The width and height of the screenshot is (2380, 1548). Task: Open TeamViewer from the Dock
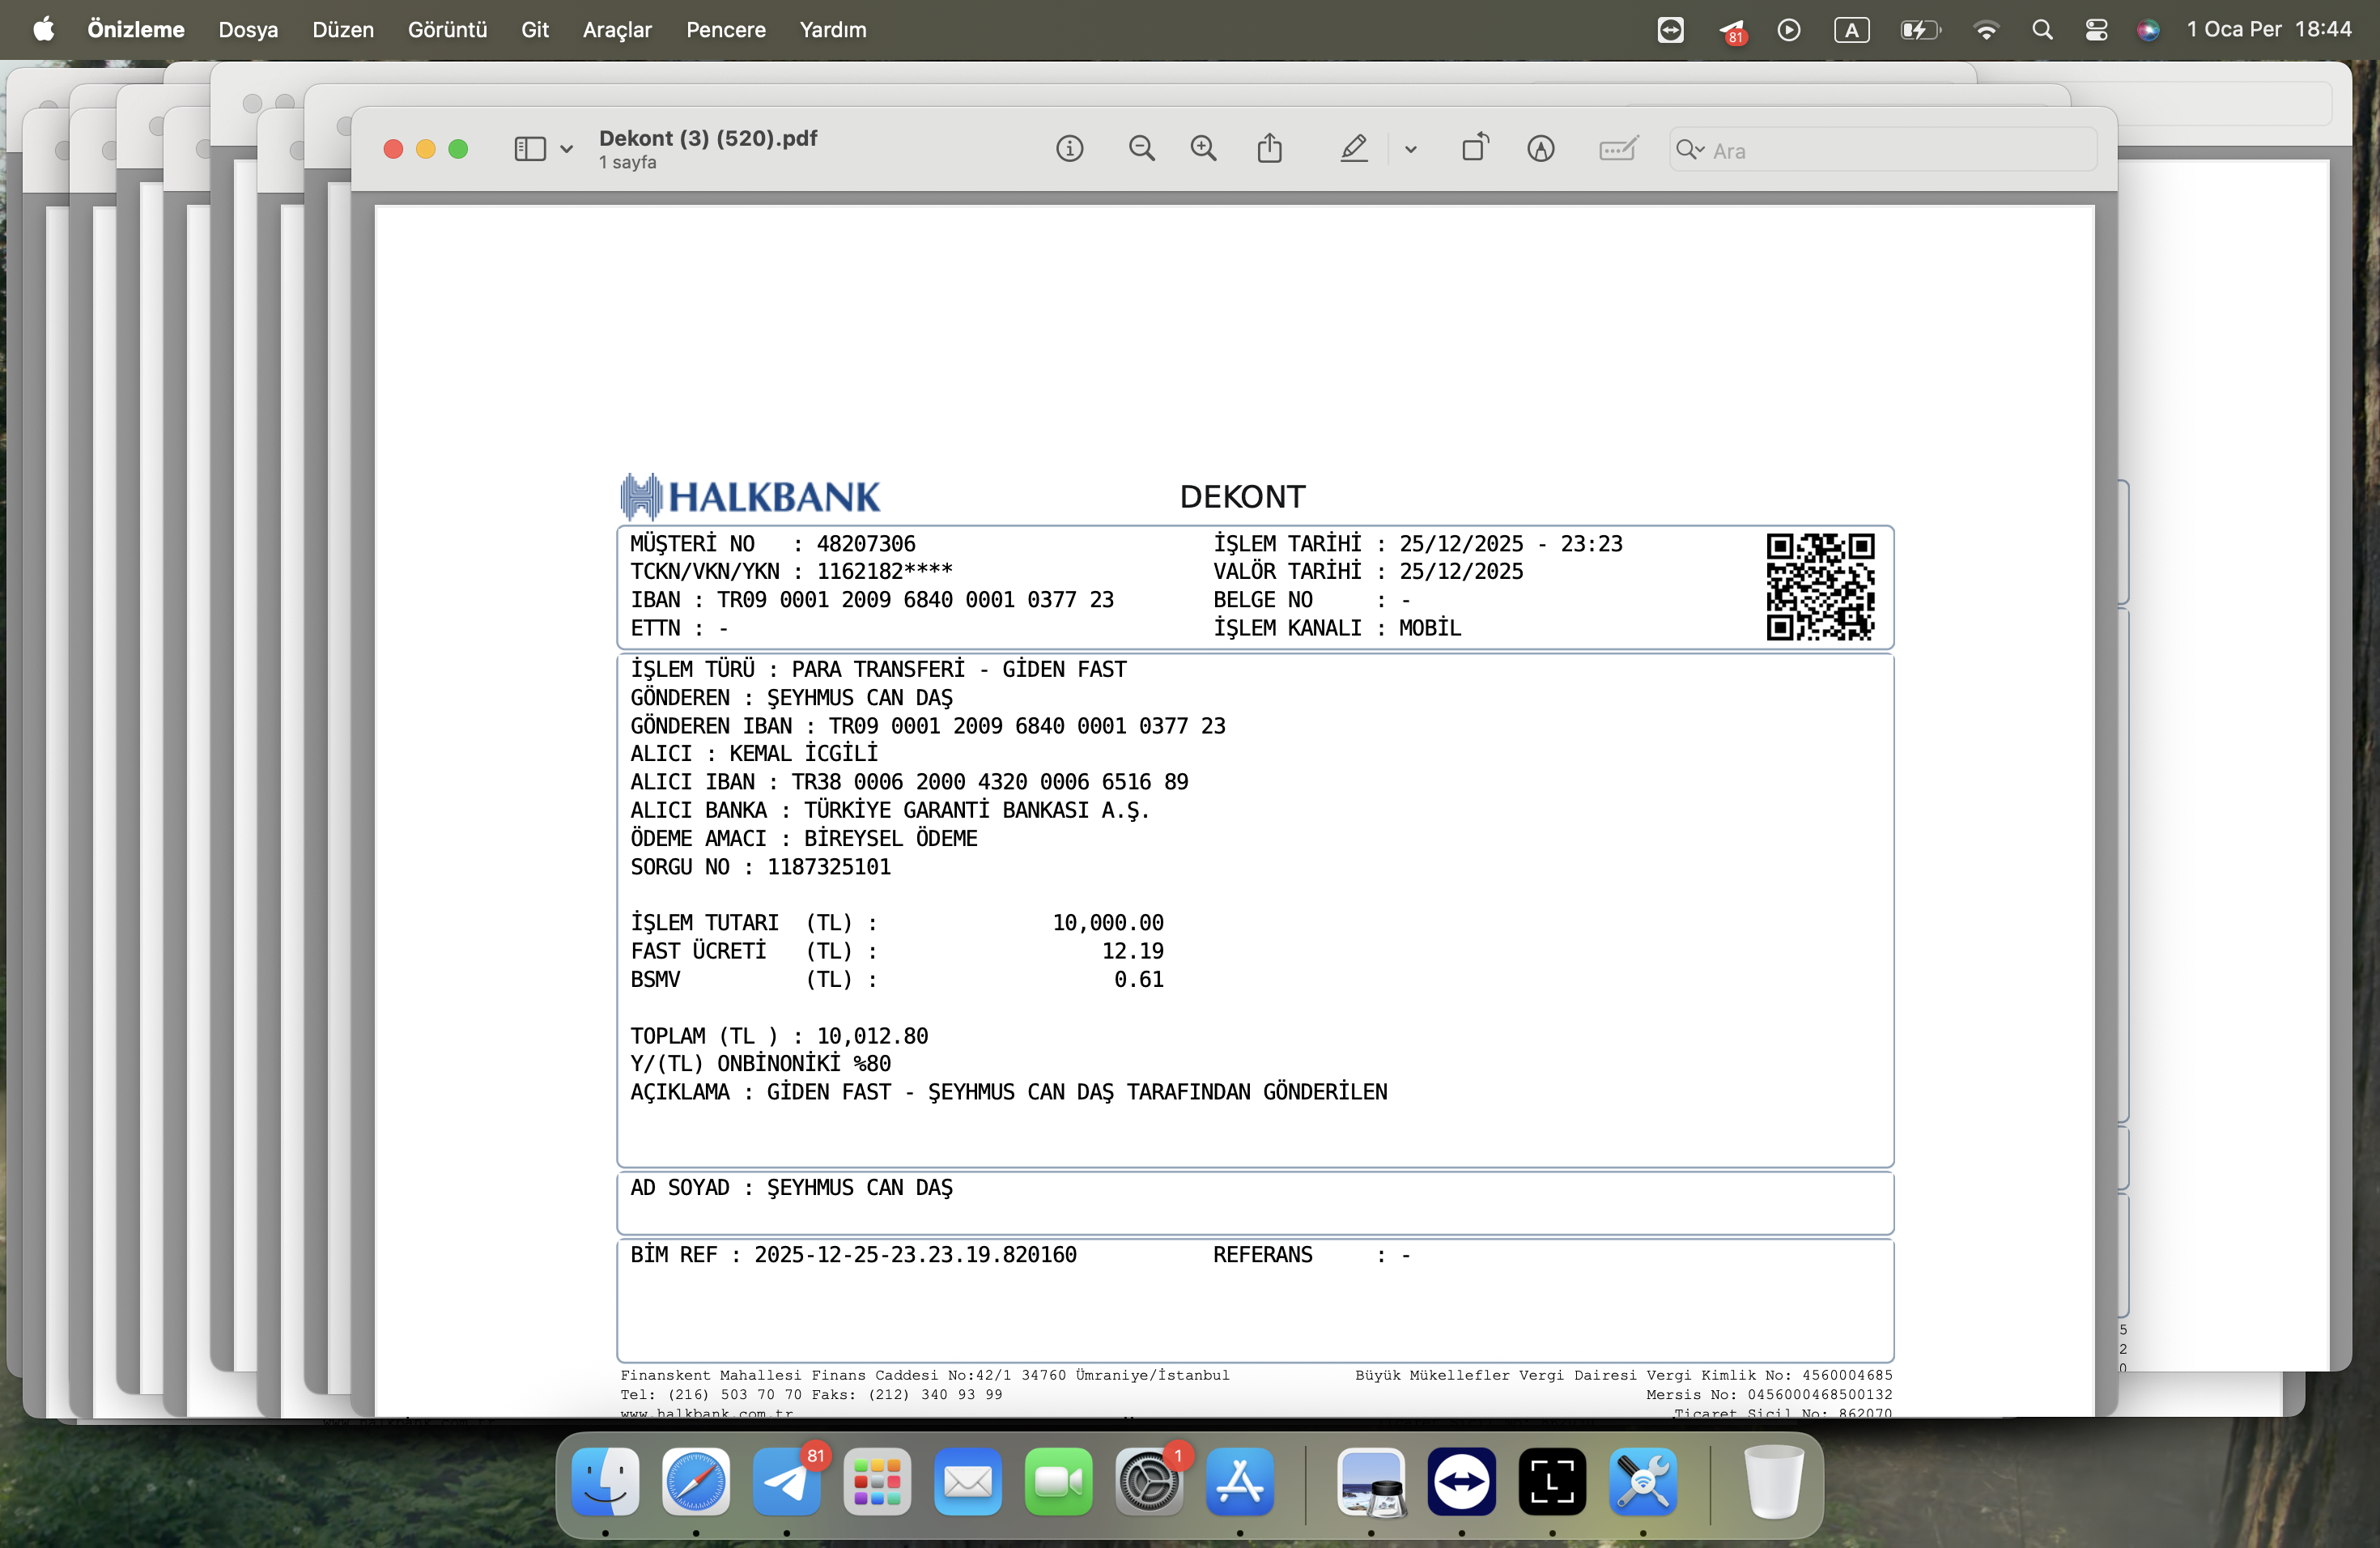click(x=1462, y=1481)
